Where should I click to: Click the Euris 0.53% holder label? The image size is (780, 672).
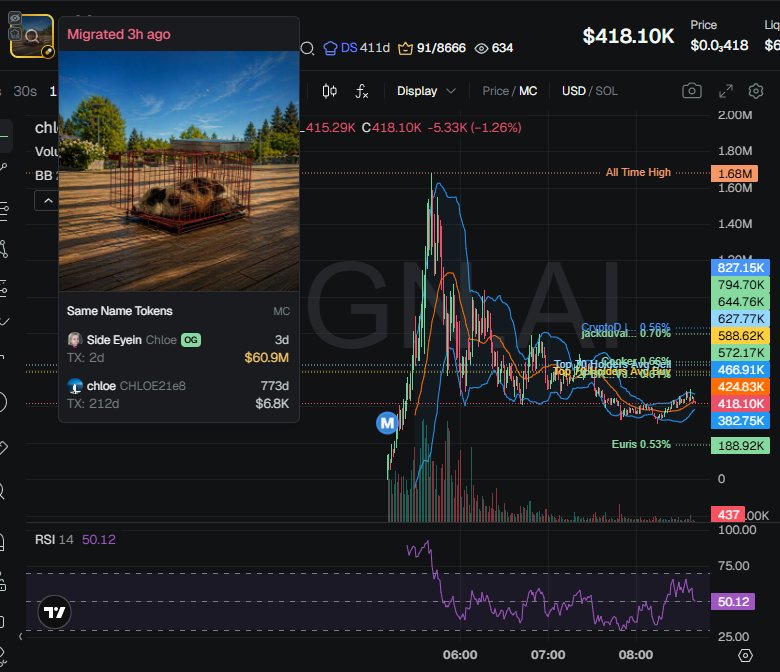pyautogui.click(x=641, y=444)
